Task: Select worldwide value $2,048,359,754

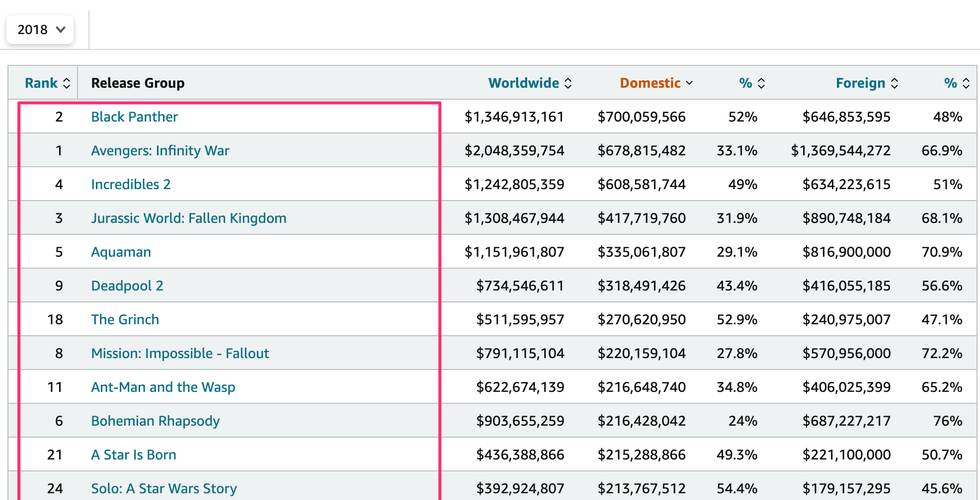Action: (514, 151)
